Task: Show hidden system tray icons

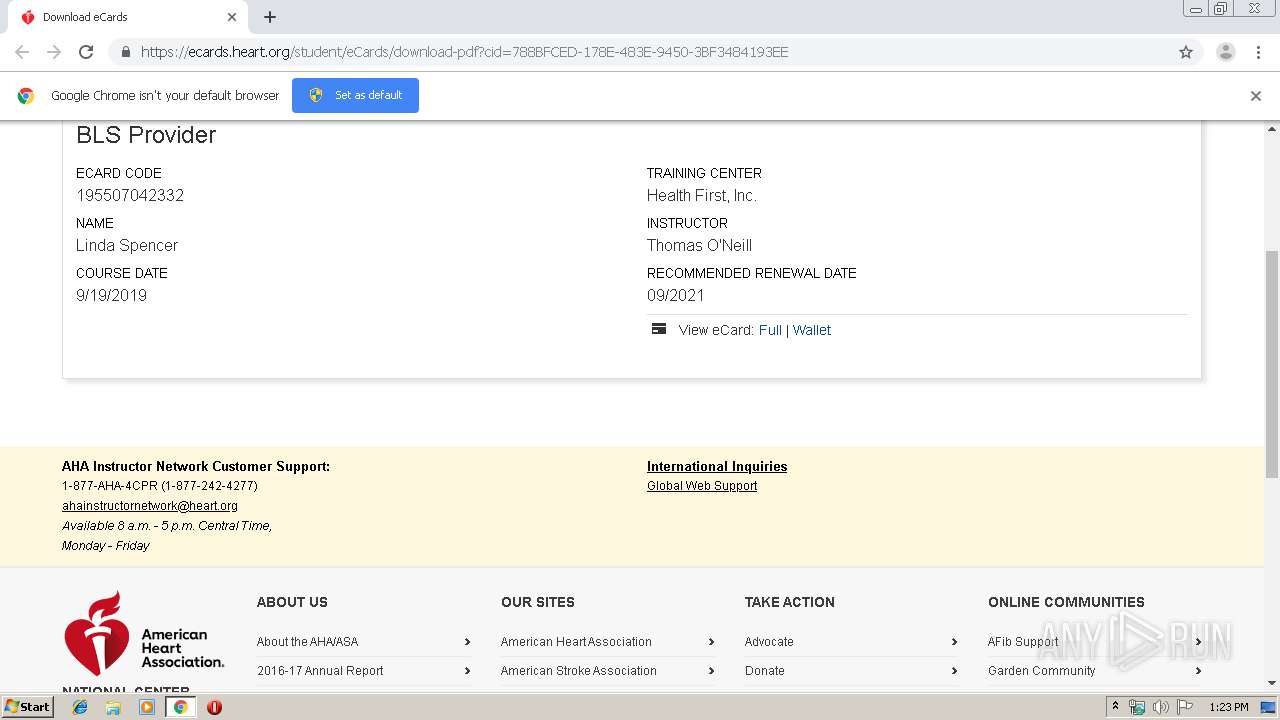Action: 1115,707
